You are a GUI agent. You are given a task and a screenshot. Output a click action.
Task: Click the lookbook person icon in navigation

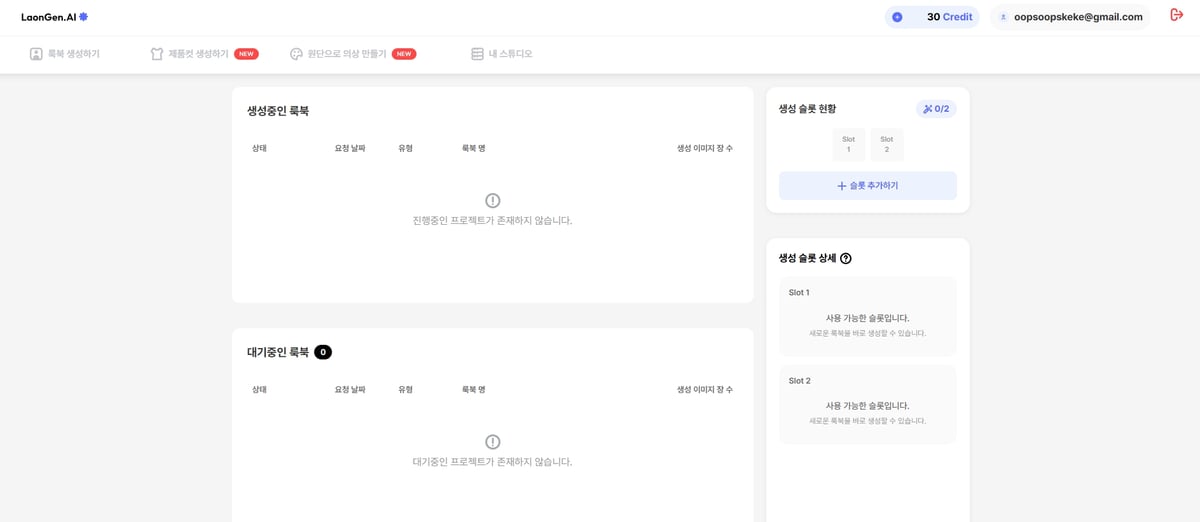coord(36,54)
